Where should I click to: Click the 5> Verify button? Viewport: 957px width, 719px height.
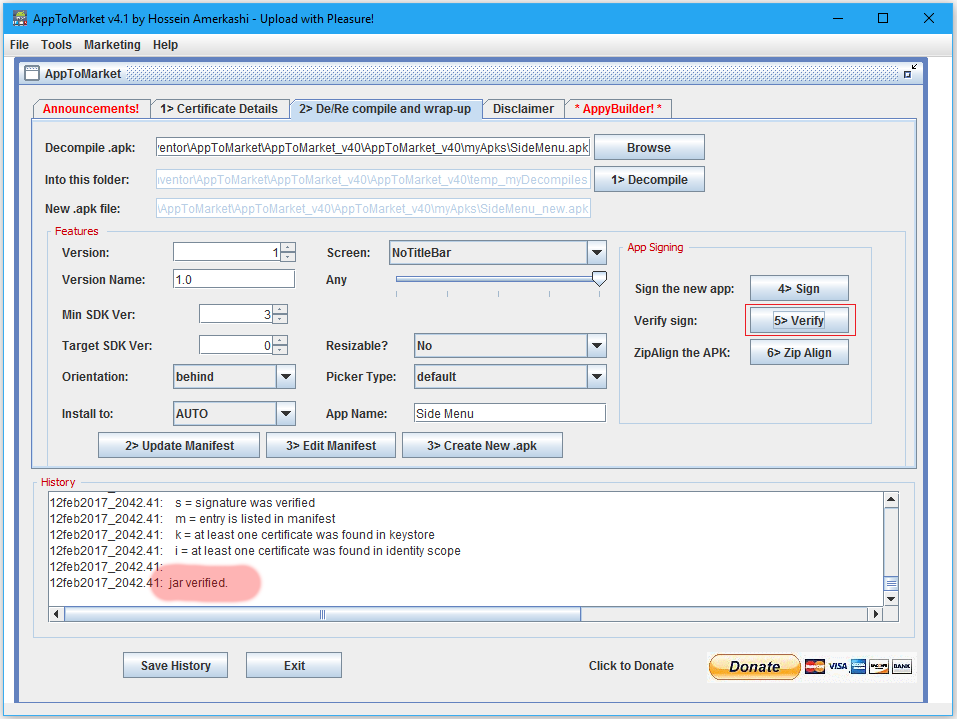click(x=799, y=320)
